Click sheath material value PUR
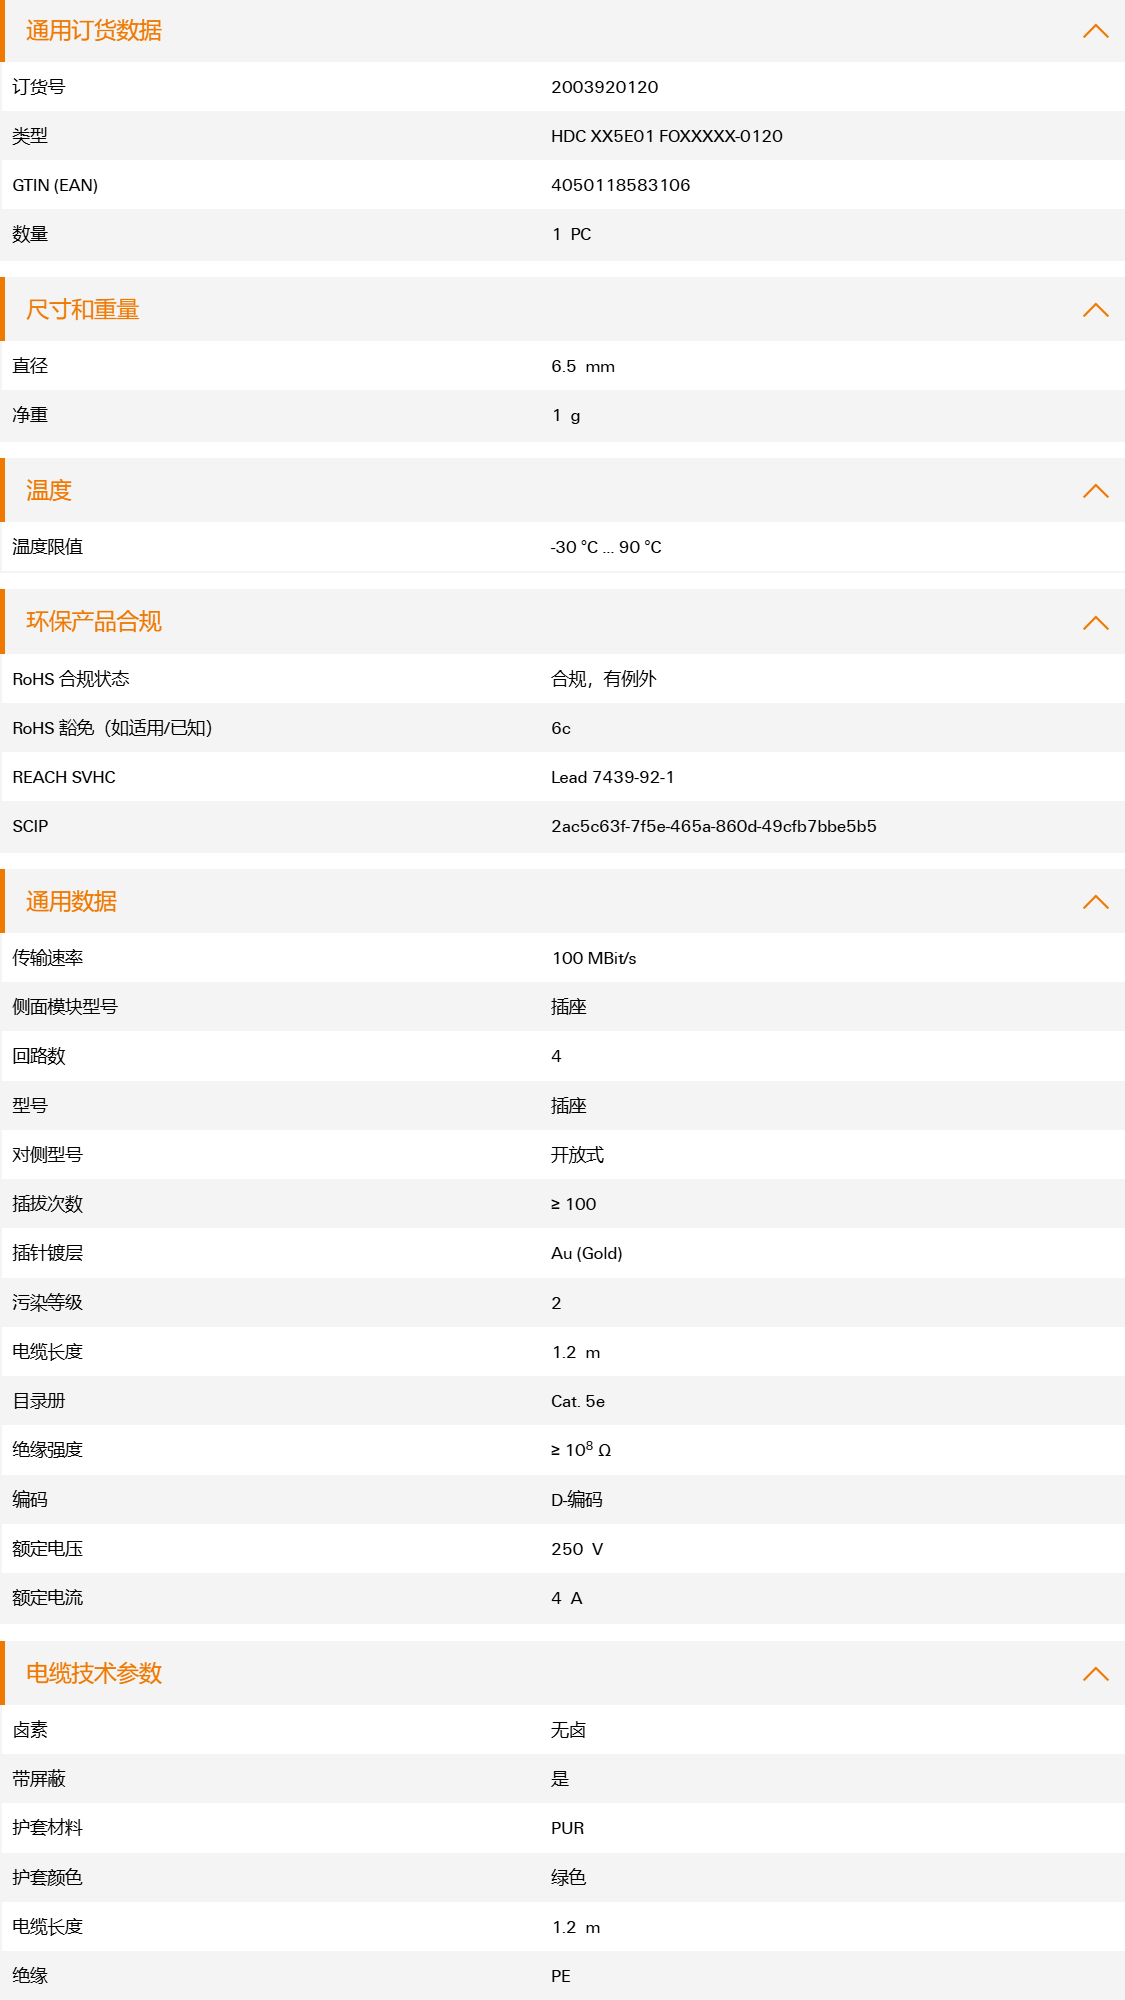This screenshot has width=1125, height=2000. pyautogui.click(x=568, y=1828)
